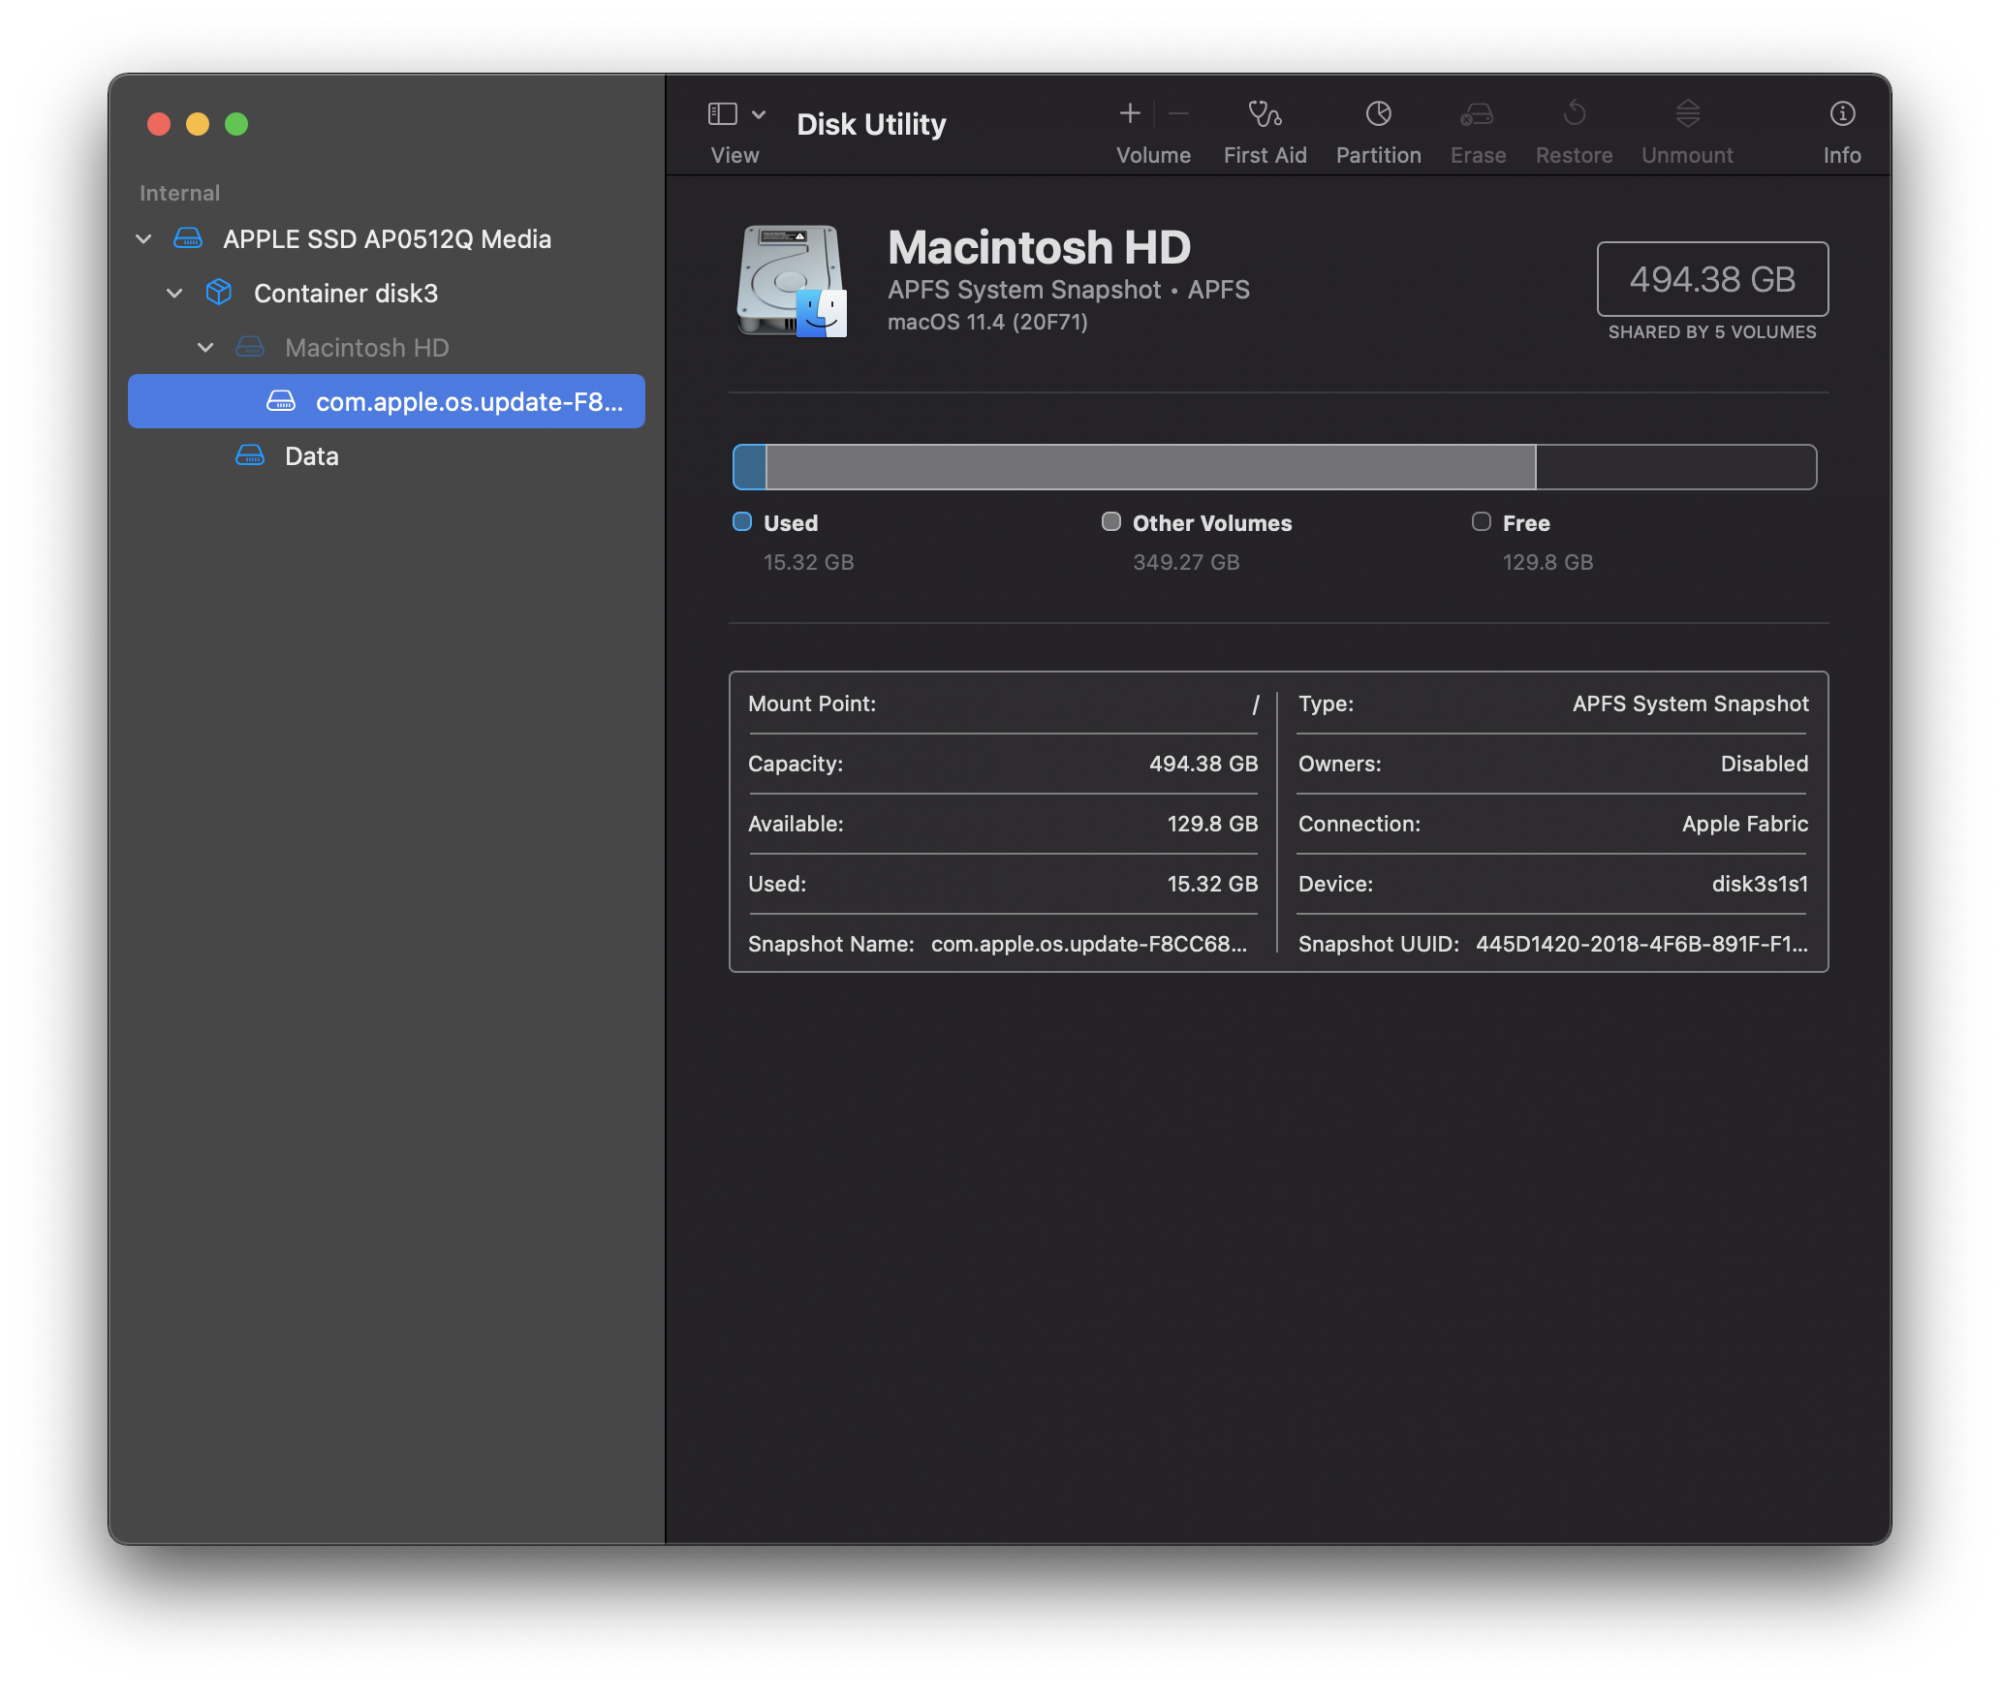Click the Snapshot Name com.apple.os.update-F8CC68 value
2000x1688 pixels.
coord(1089,944)
